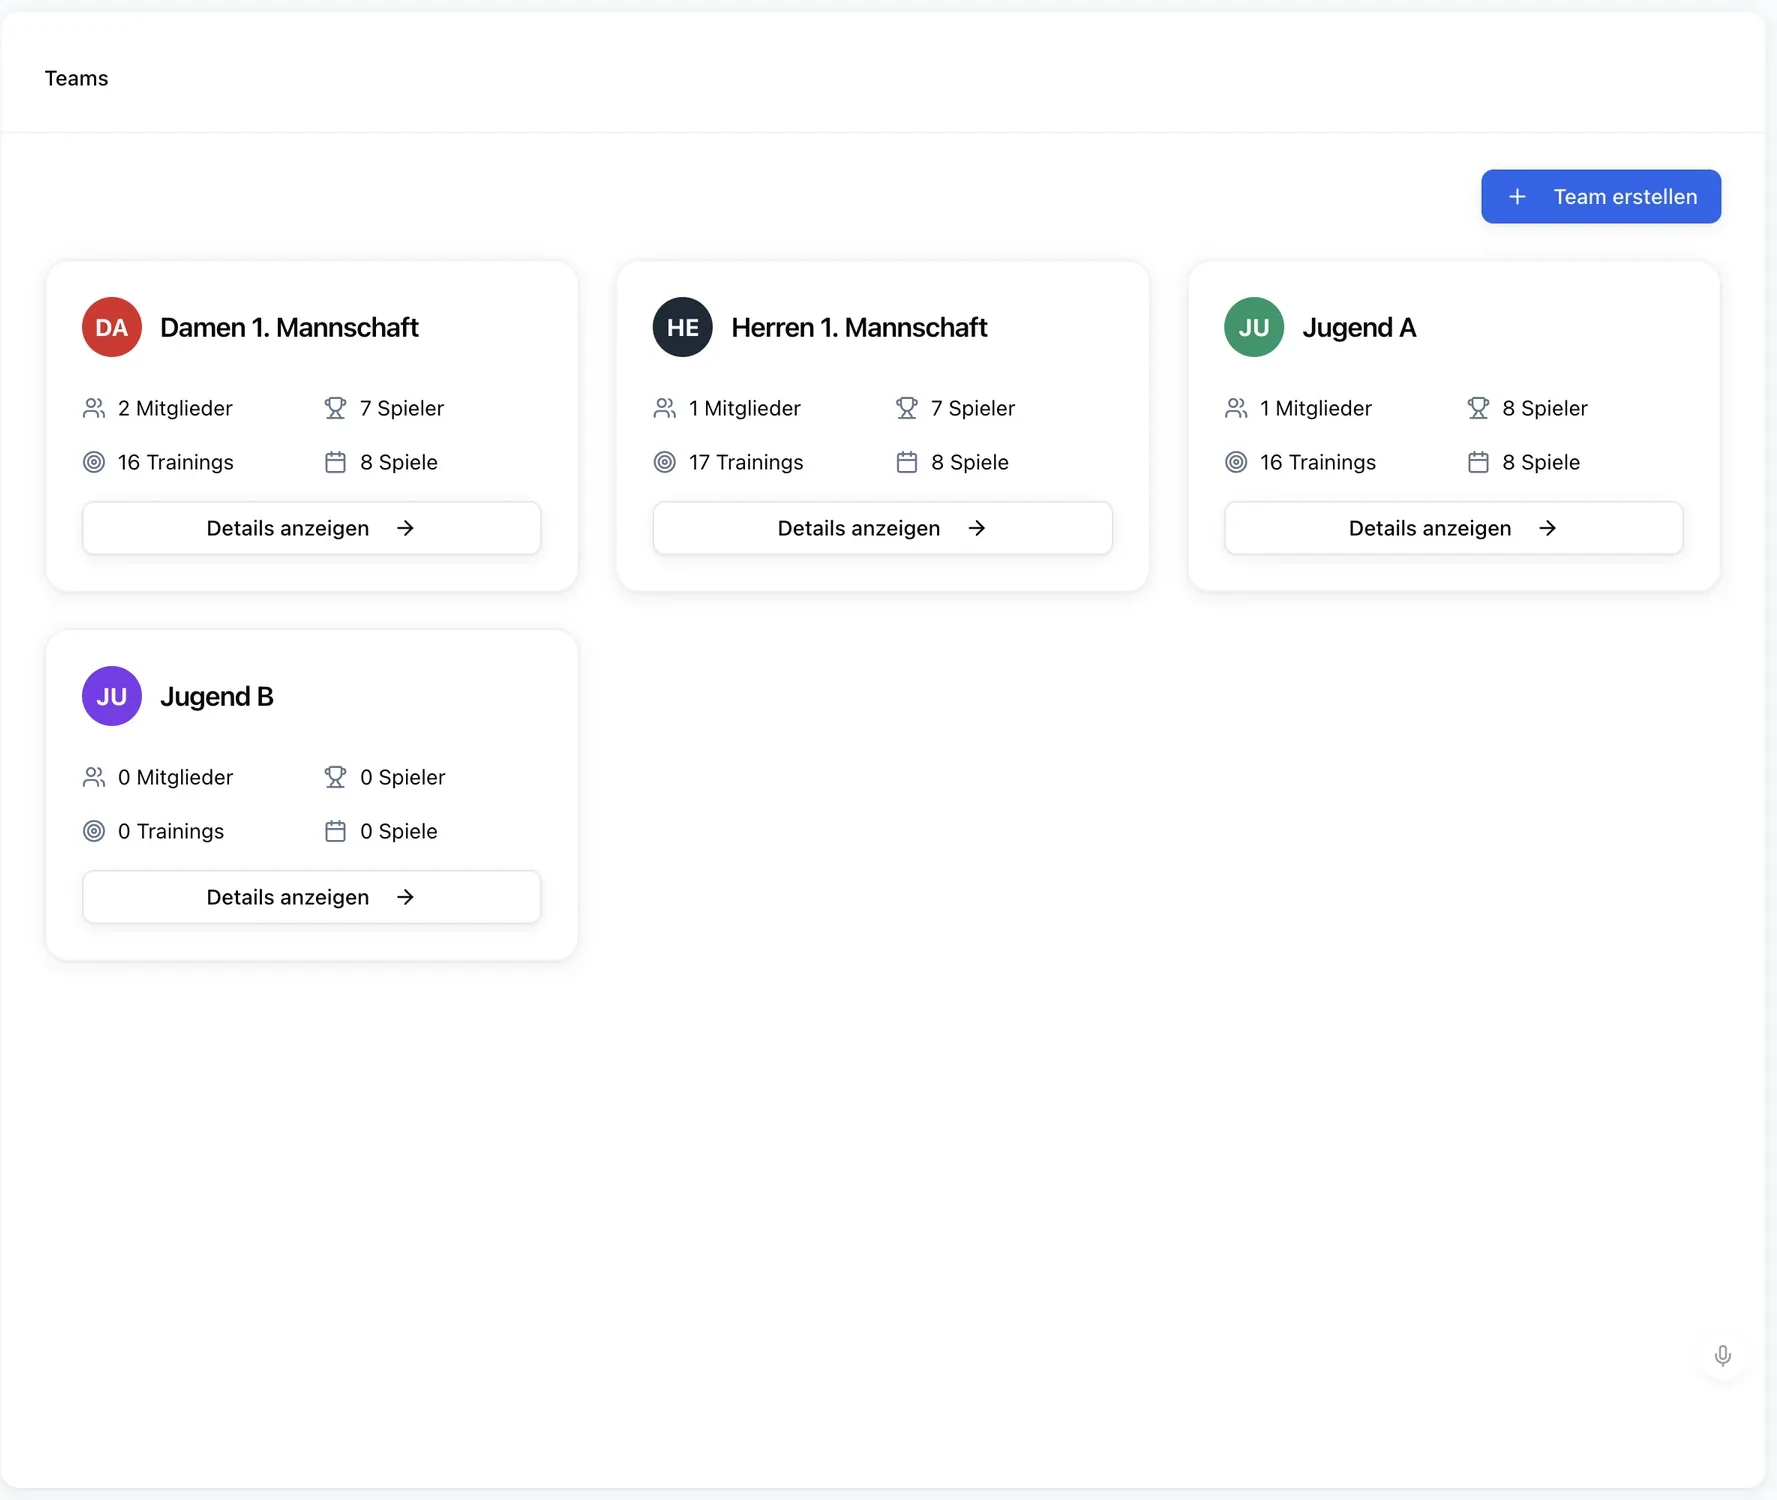Viewport: 1777px width, 1500px height.
Task: Click the Damen 1. Mannschaft team name
Action: tap(289, 327)
